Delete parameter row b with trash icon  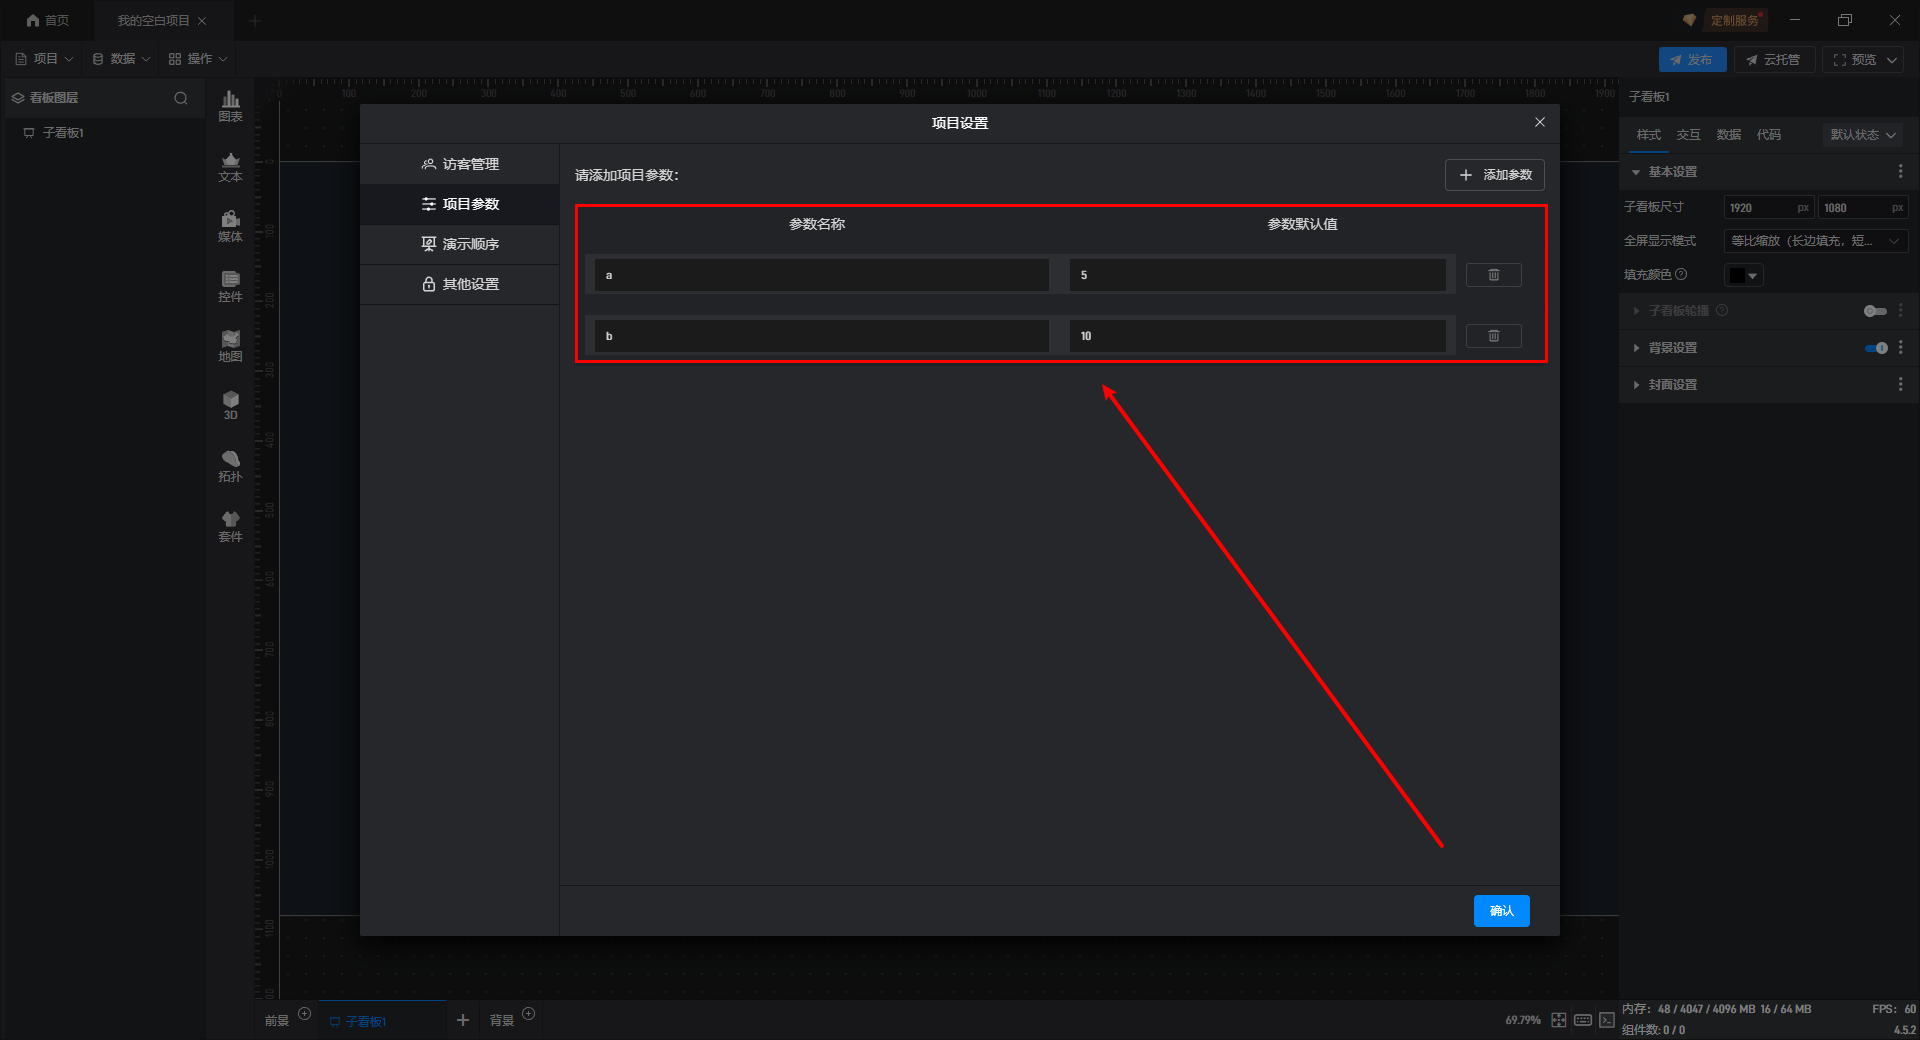point(1493,336)
